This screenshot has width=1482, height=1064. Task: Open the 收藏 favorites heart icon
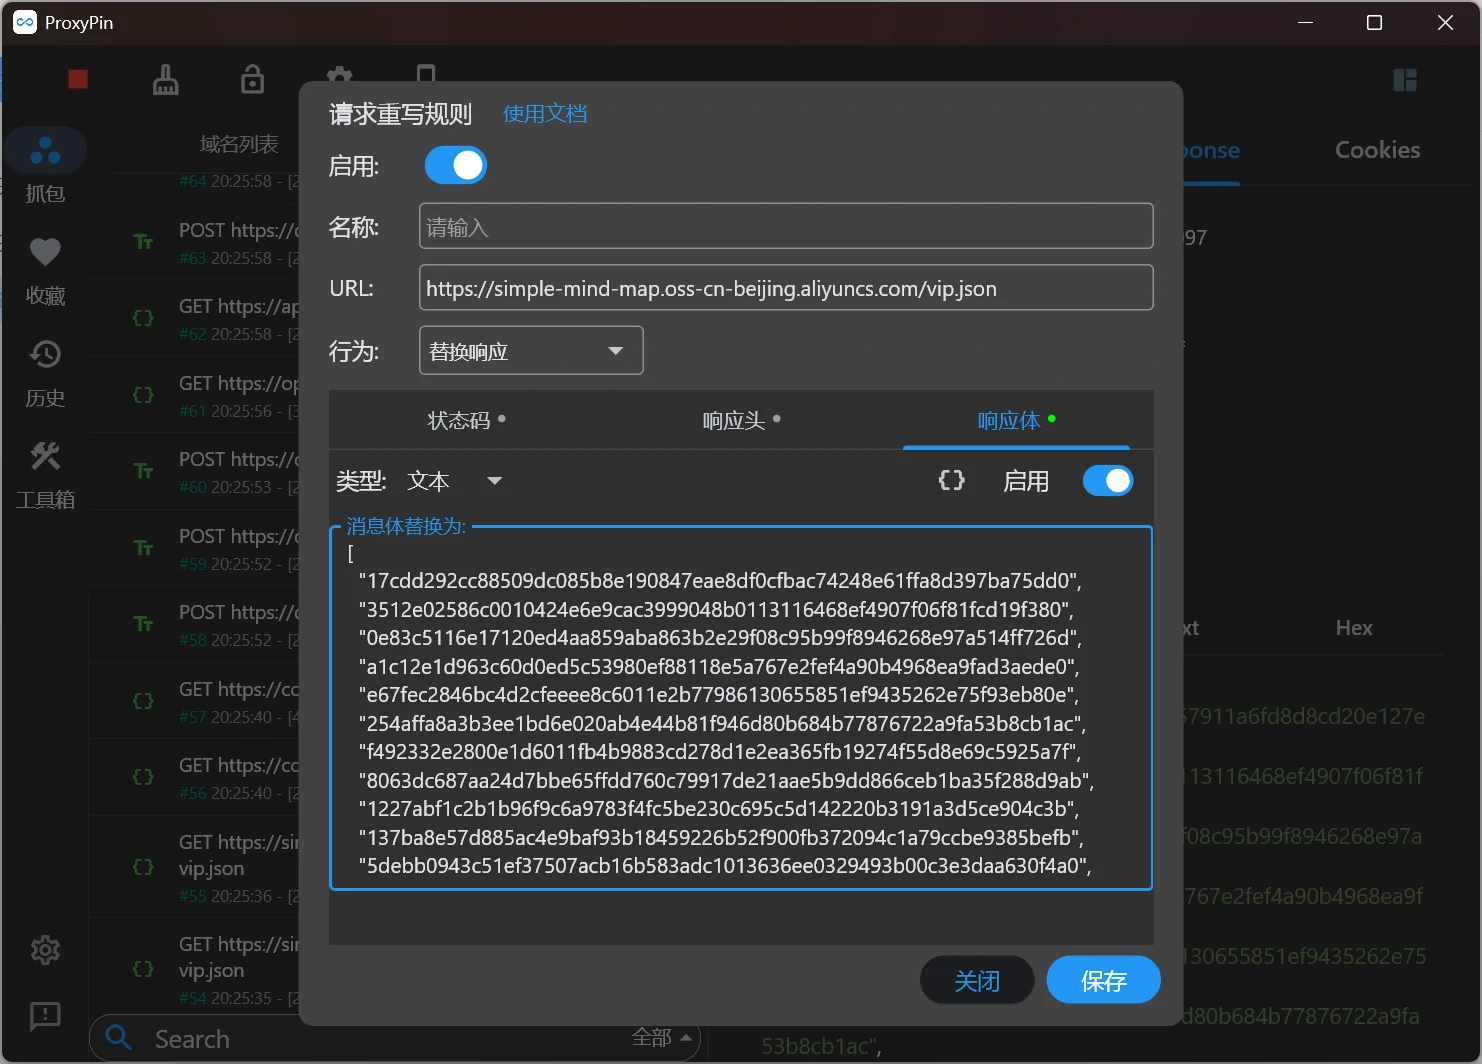(45, 253)
